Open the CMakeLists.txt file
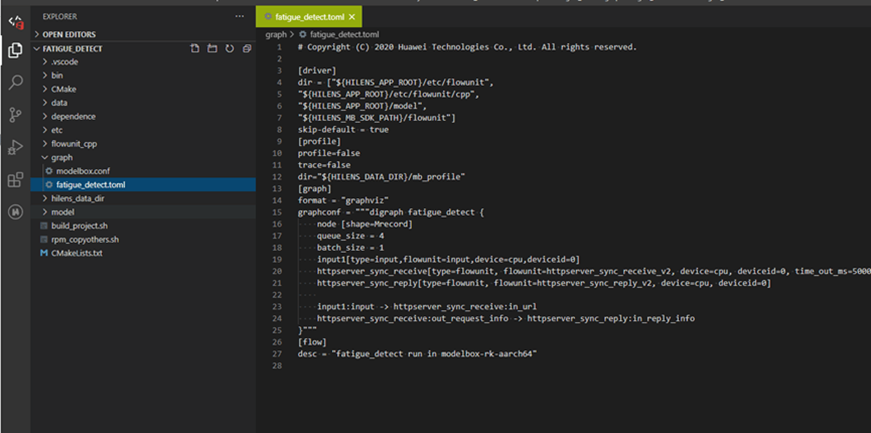The height and width of the screenshot is (433, 871). (143, 253)
